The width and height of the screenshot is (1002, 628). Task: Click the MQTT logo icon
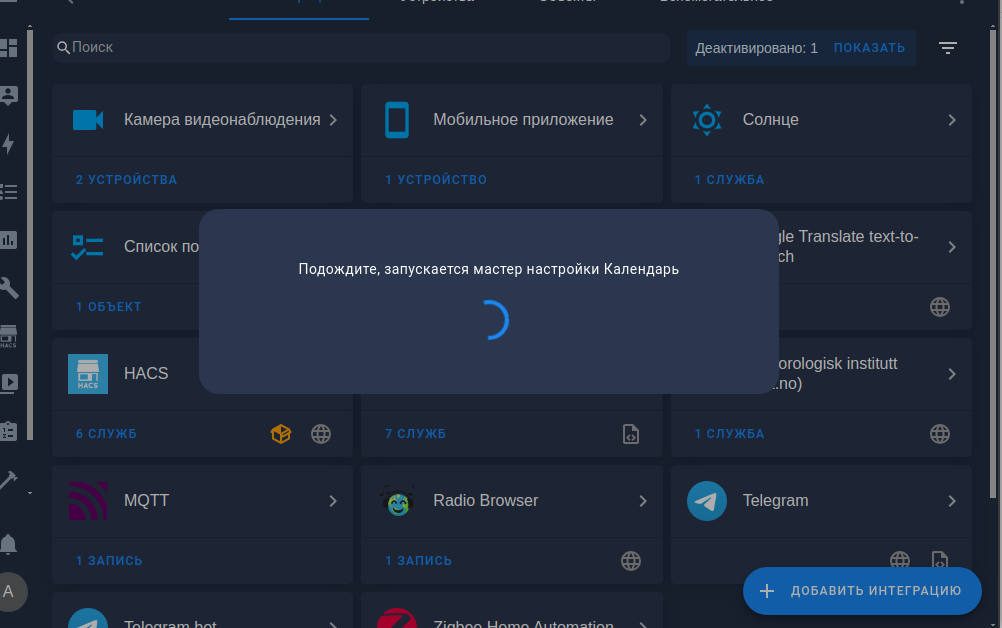[88, 501]
